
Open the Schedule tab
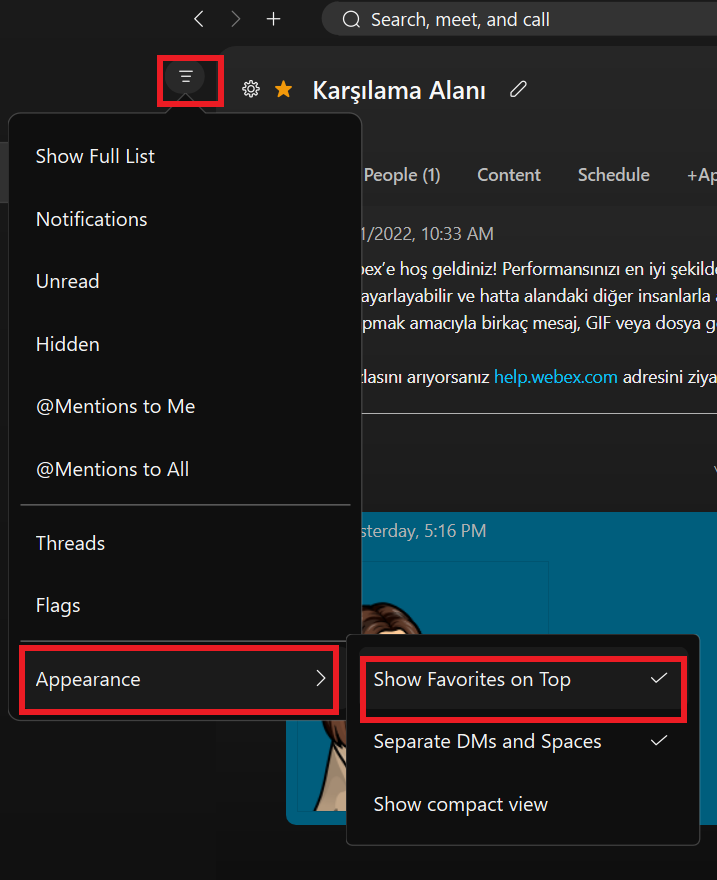(x=613, y=175)
